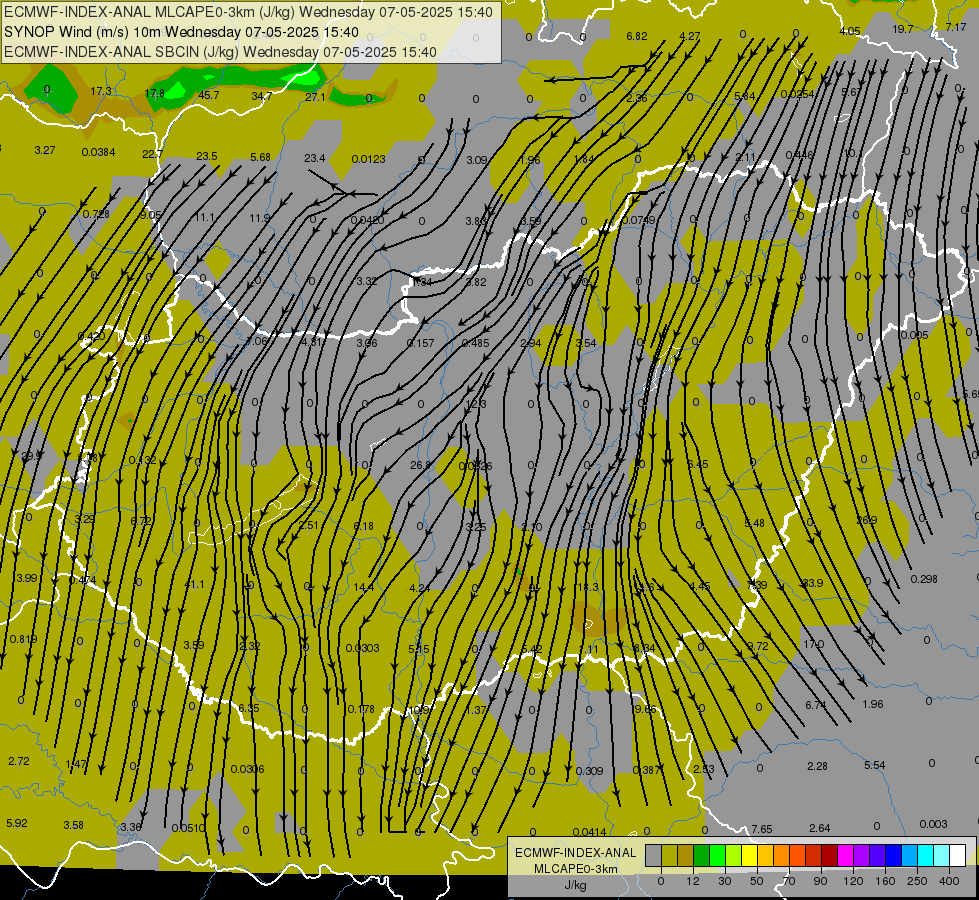Viewport: 979px width, 900px height.
Task: Click the legend tick label 400
Action: click(949, 881)
